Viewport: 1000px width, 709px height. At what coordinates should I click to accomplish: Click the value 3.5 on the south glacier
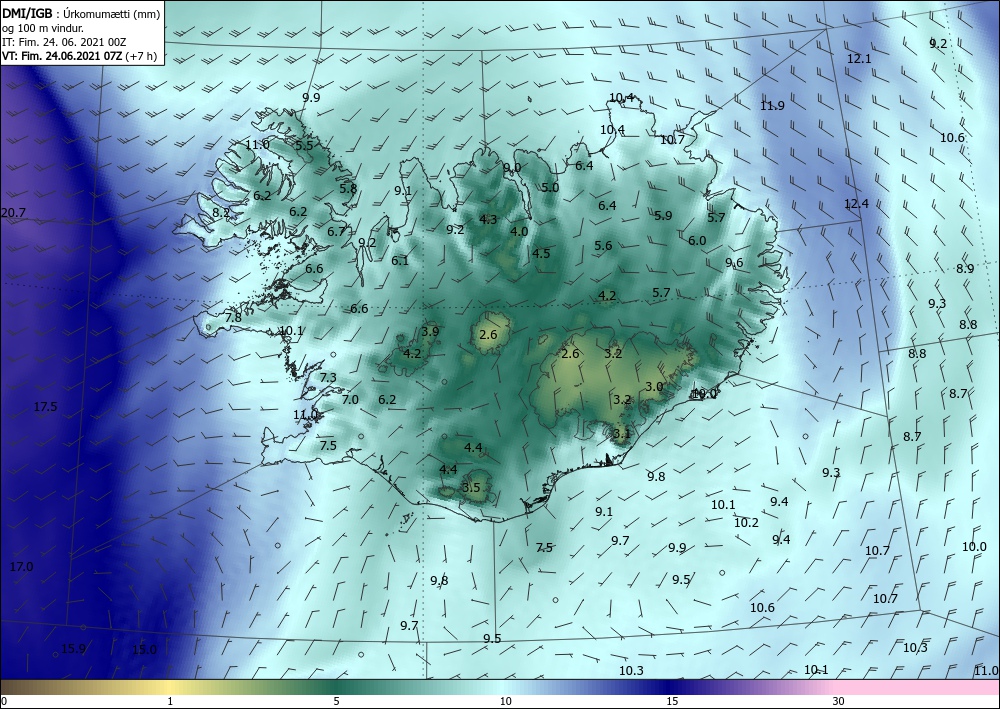coord(471,488)
